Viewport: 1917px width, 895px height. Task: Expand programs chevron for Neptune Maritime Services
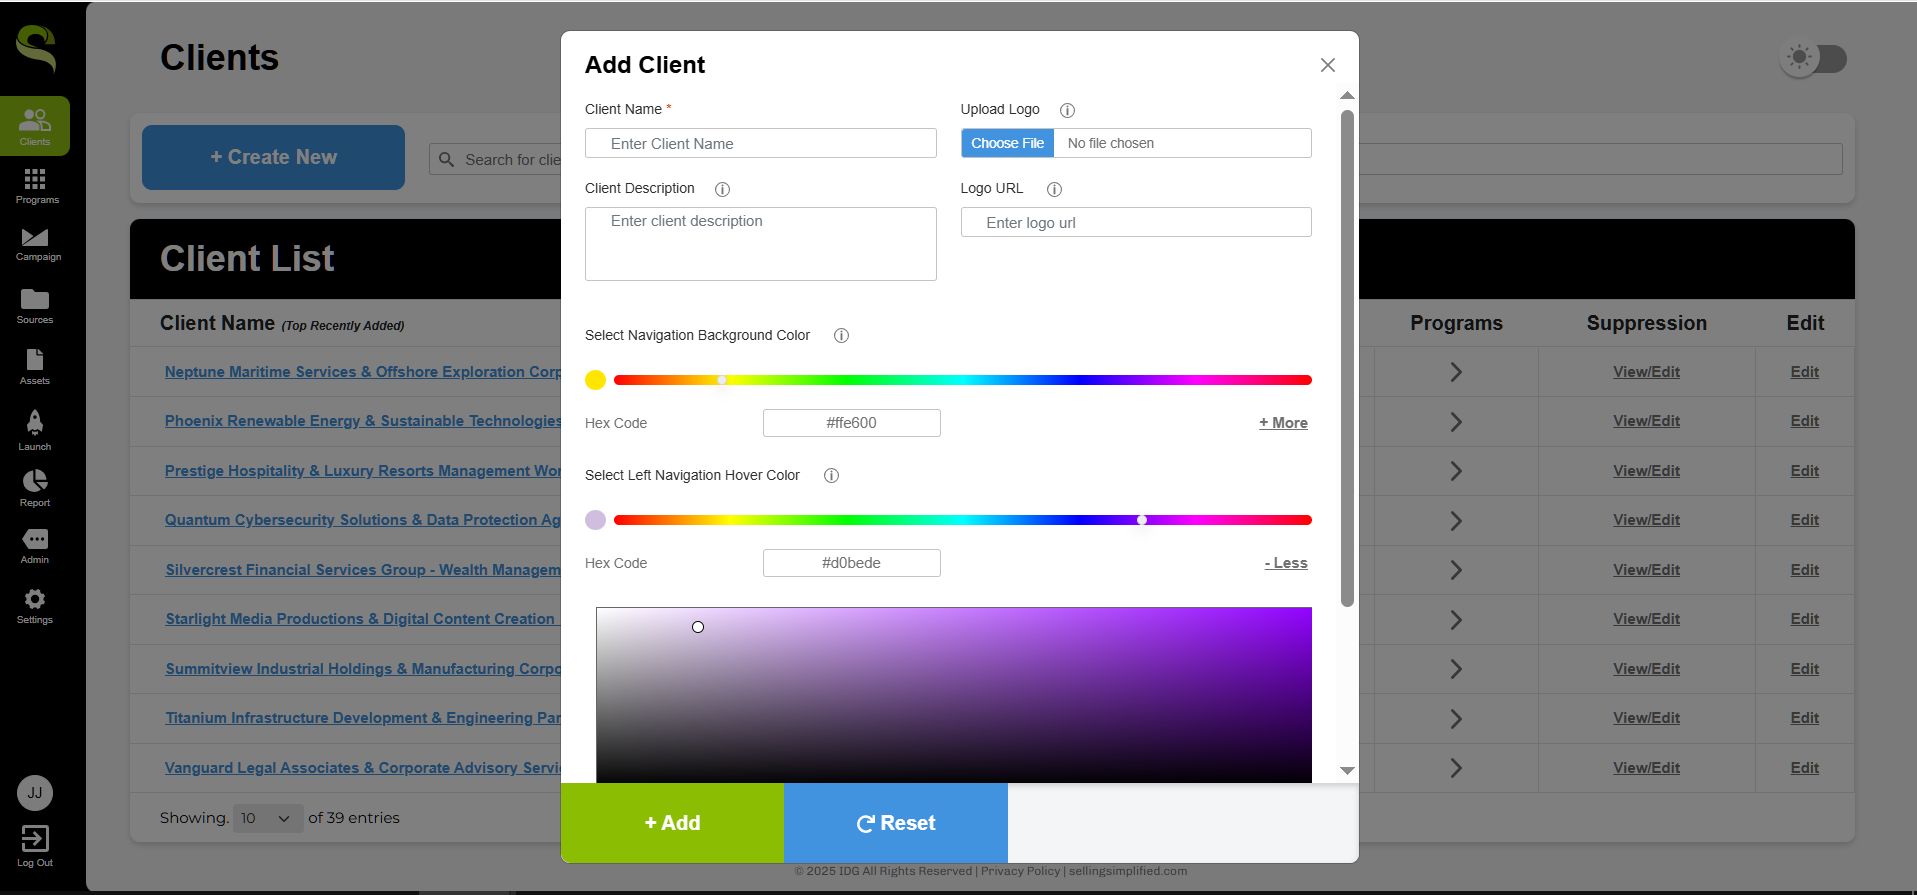pos(1456,372)
